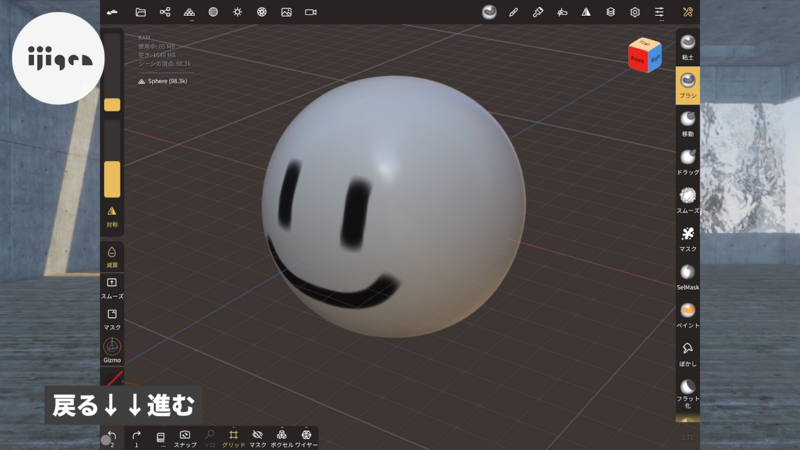Toggle ソロ solo mode
The image size is (800, 450).
pyautogui.click(x=210, y=438)
